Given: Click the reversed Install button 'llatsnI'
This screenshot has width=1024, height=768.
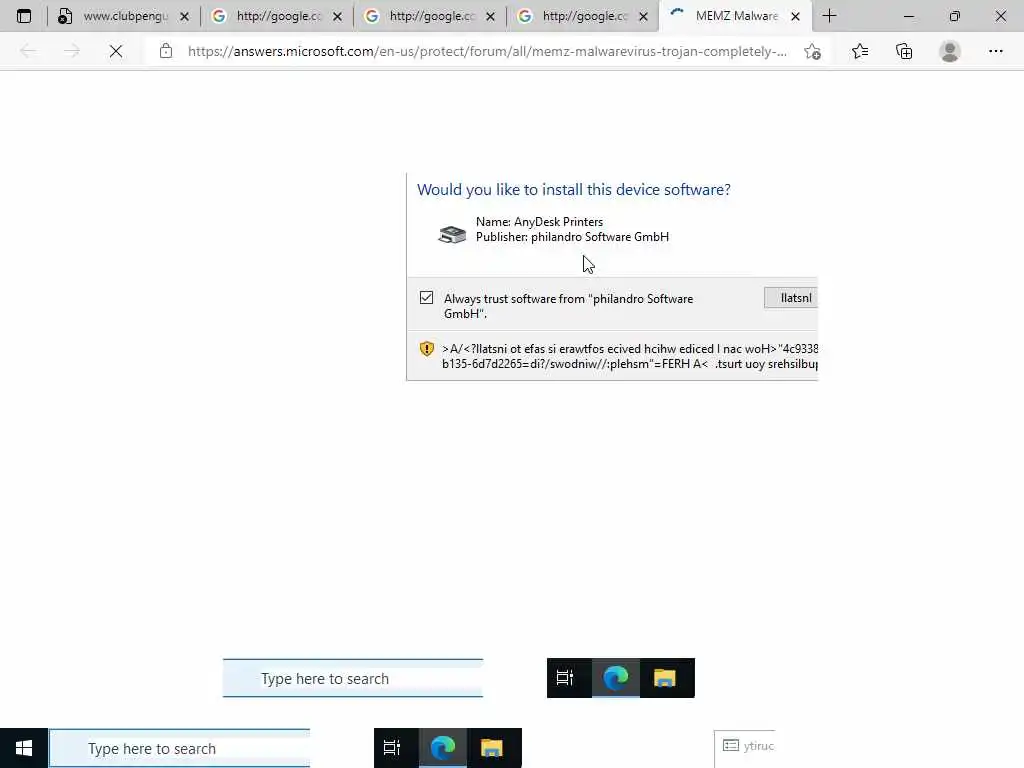Looking at the screenshot, I should [x=791, y=298].
